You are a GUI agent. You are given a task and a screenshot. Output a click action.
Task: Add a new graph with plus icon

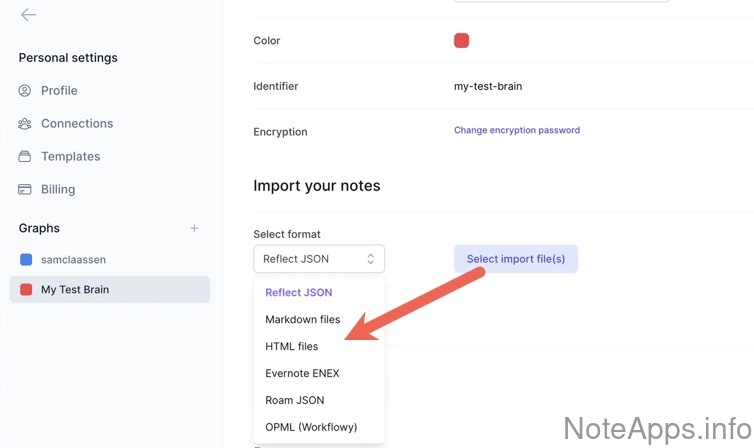194,228
